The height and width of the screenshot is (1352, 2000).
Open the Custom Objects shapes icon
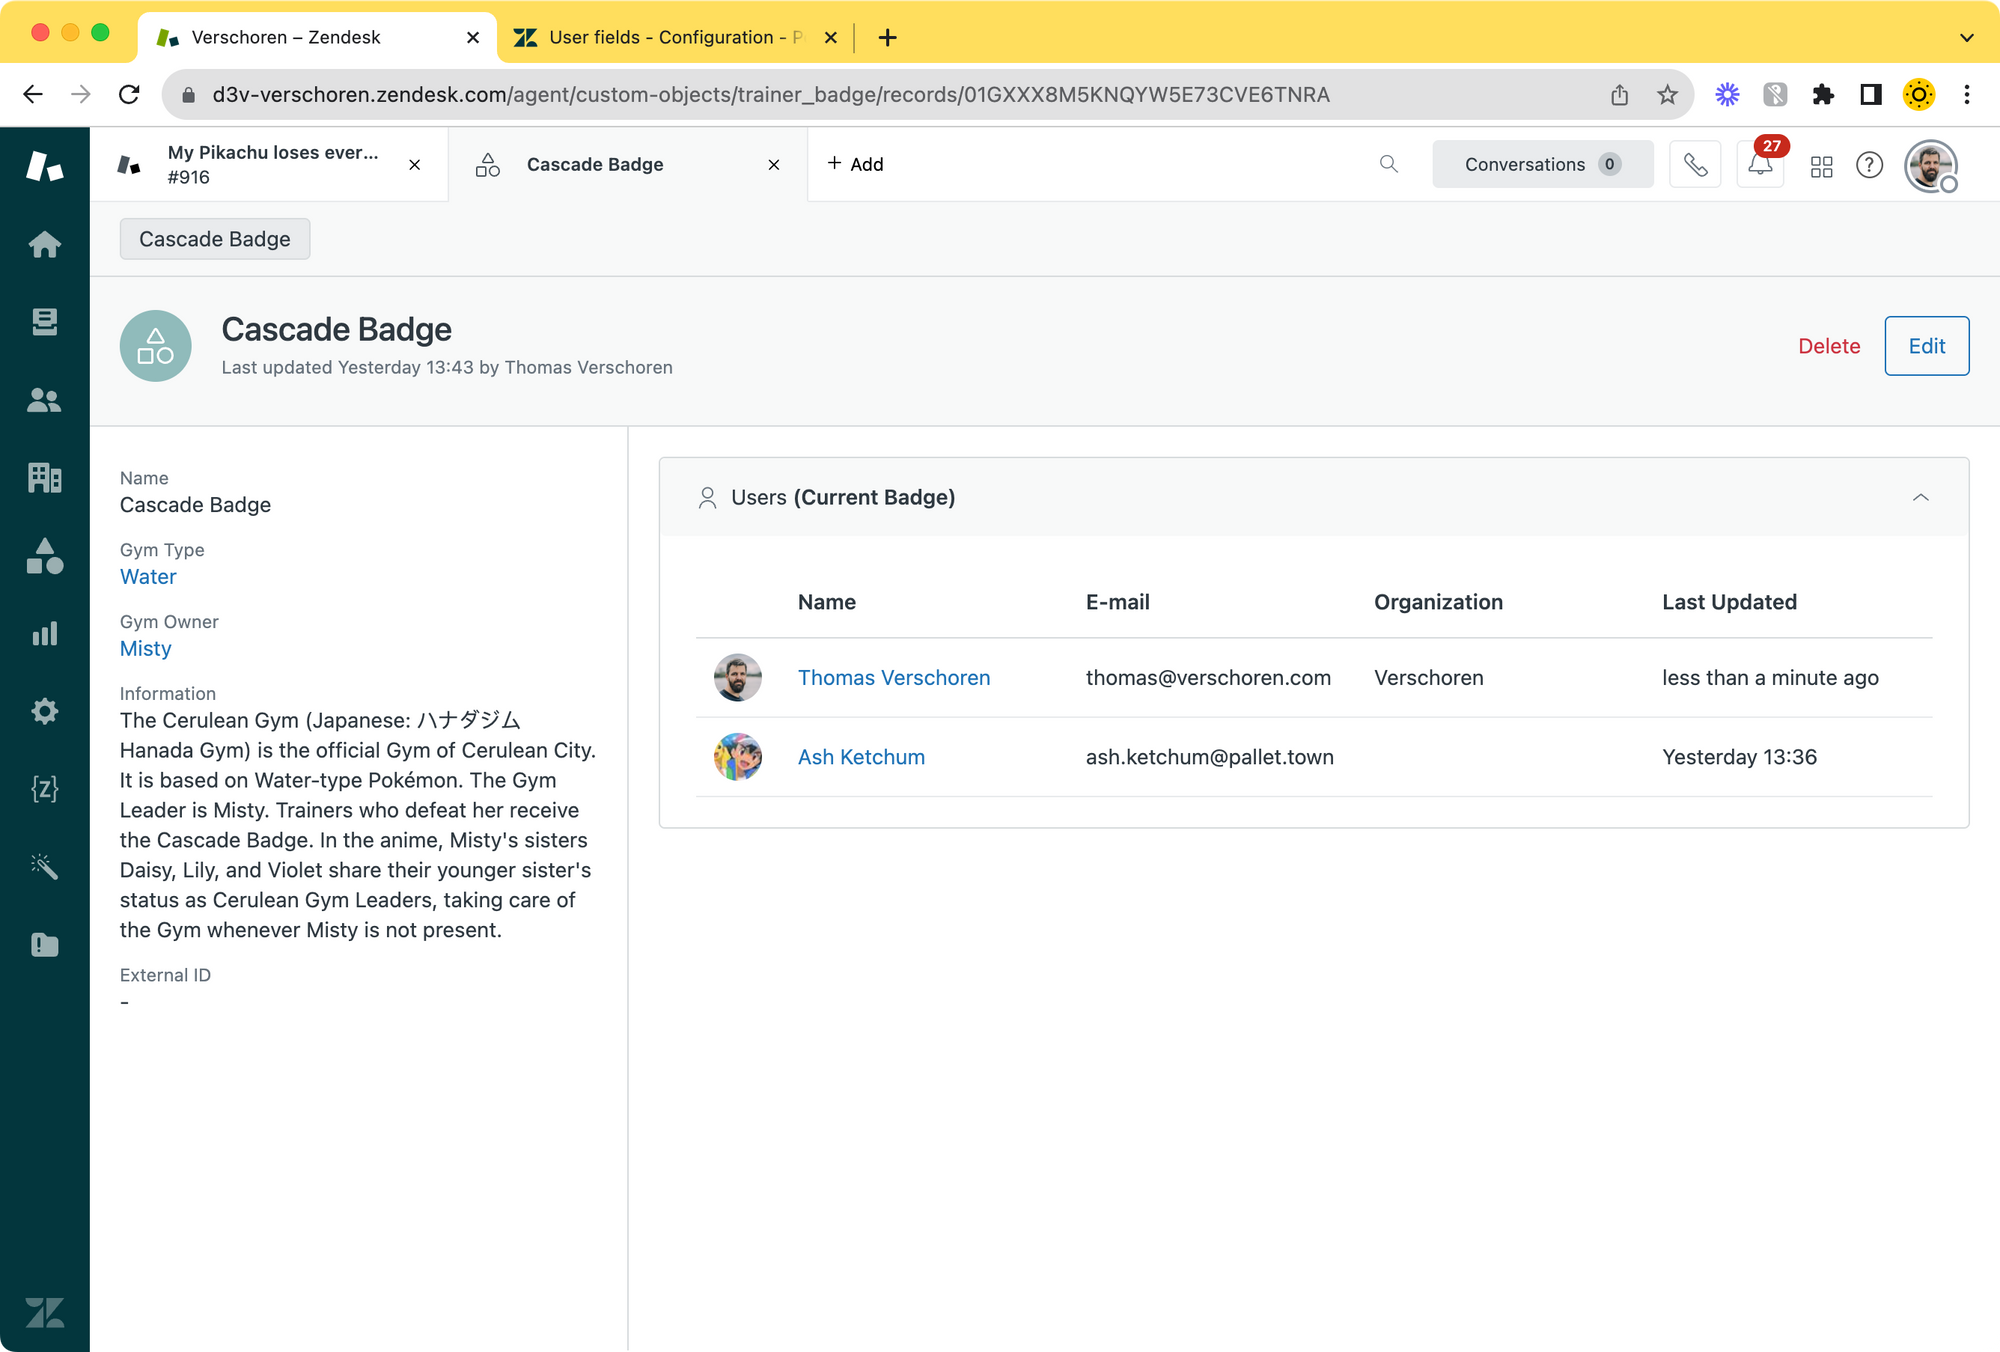tap(44, 556)
